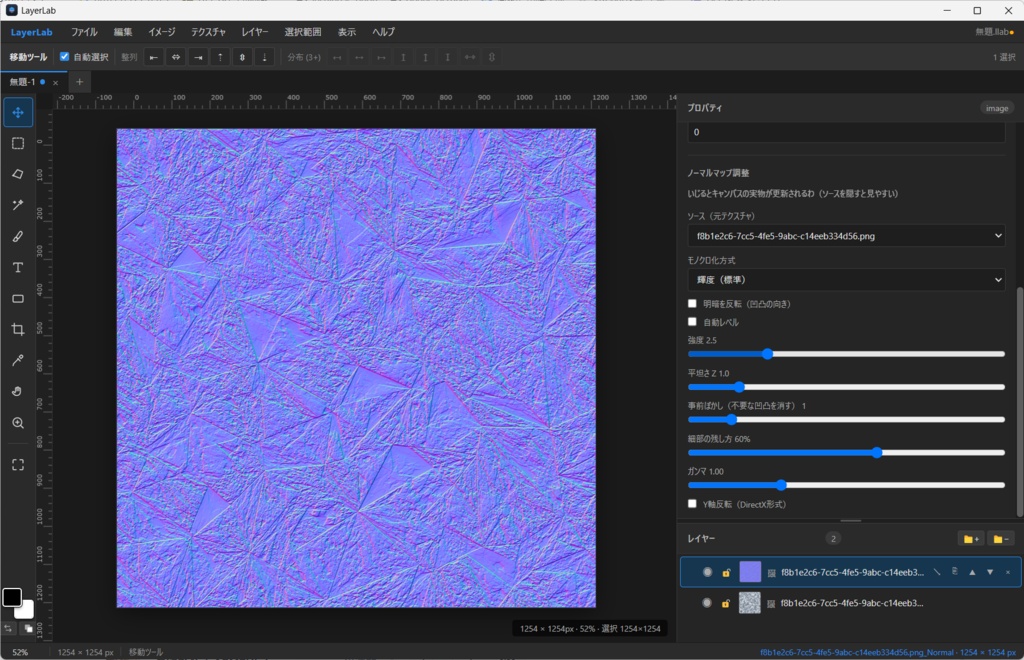
Task: Click the properties field containing 0
Action: click(x=846, y=132)
